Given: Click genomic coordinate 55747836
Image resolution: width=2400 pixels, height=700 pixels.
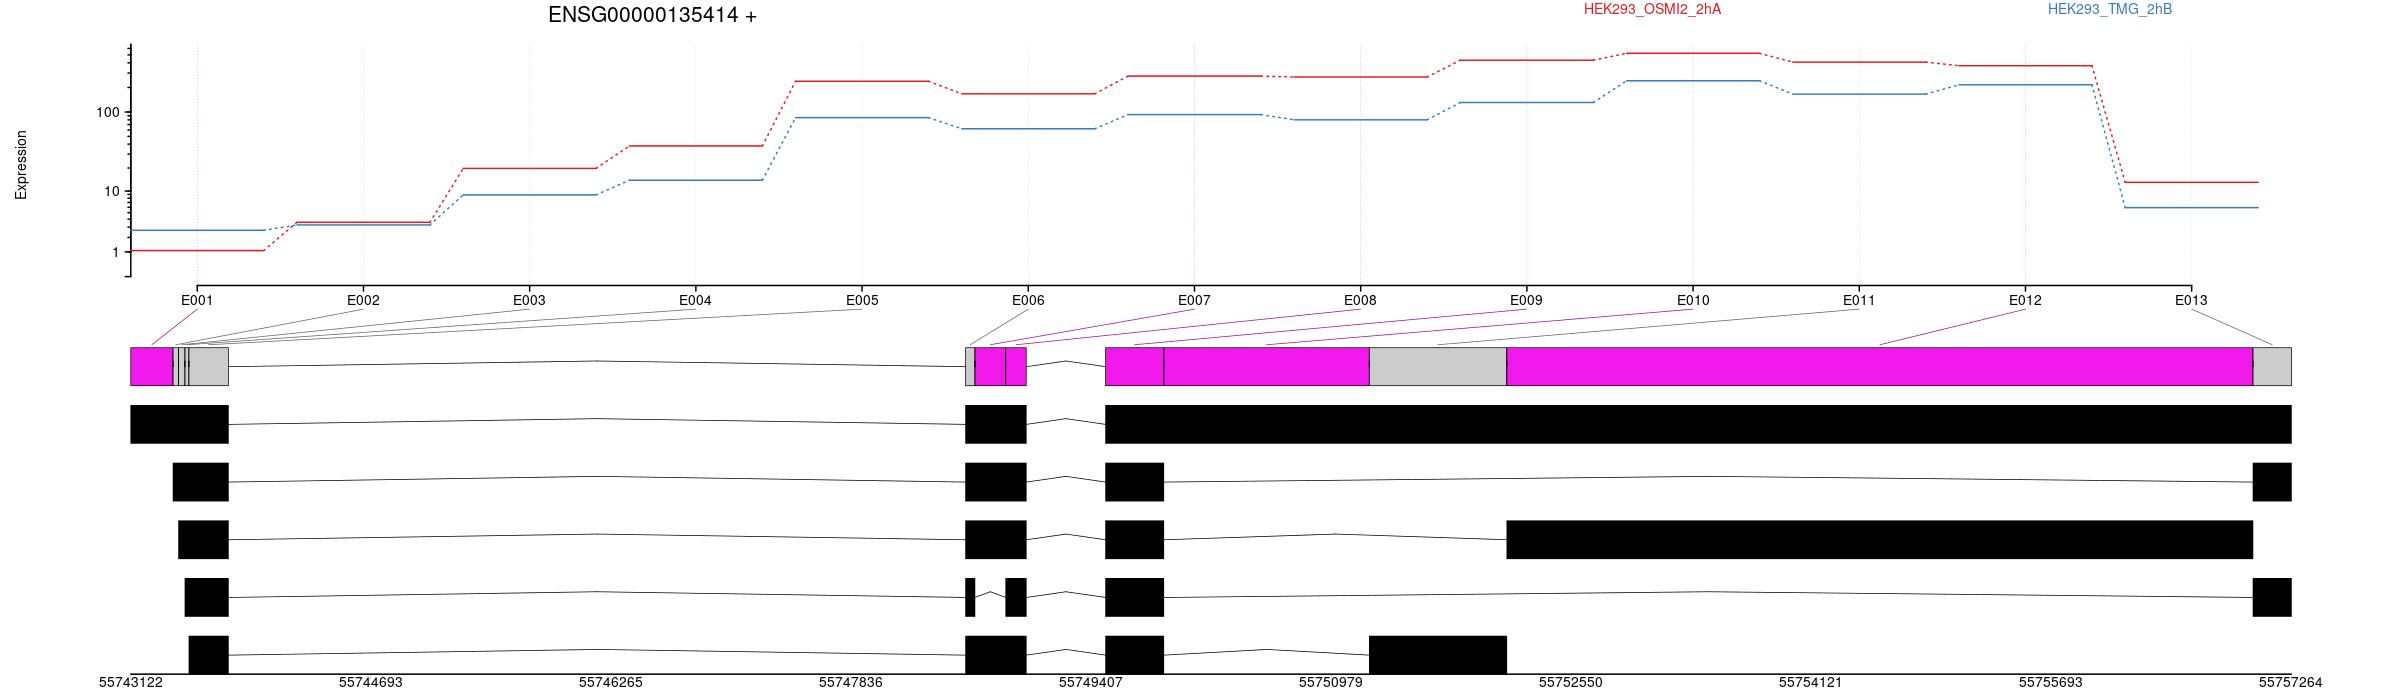Looking at the screenshot, I should (x=851, y=683).
